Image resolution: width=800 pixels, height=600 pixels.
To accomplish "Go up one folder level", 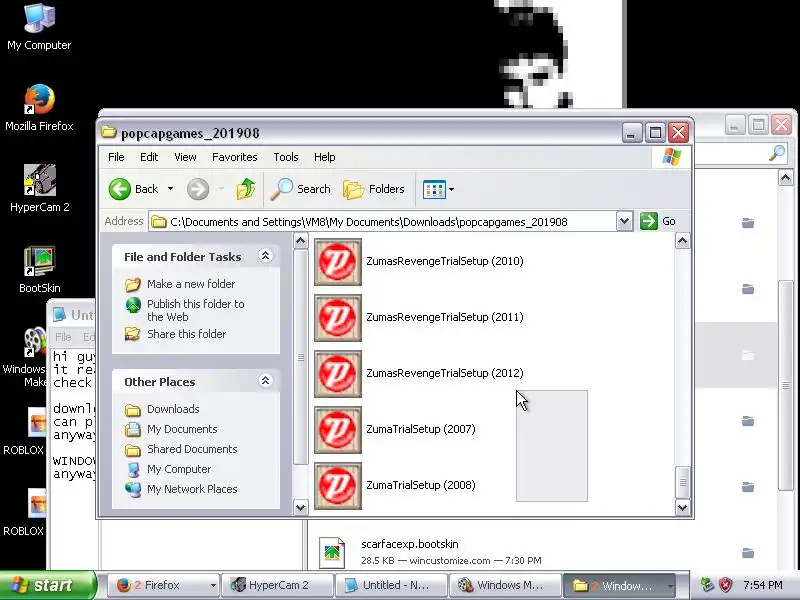I will (x=246, y=189).
